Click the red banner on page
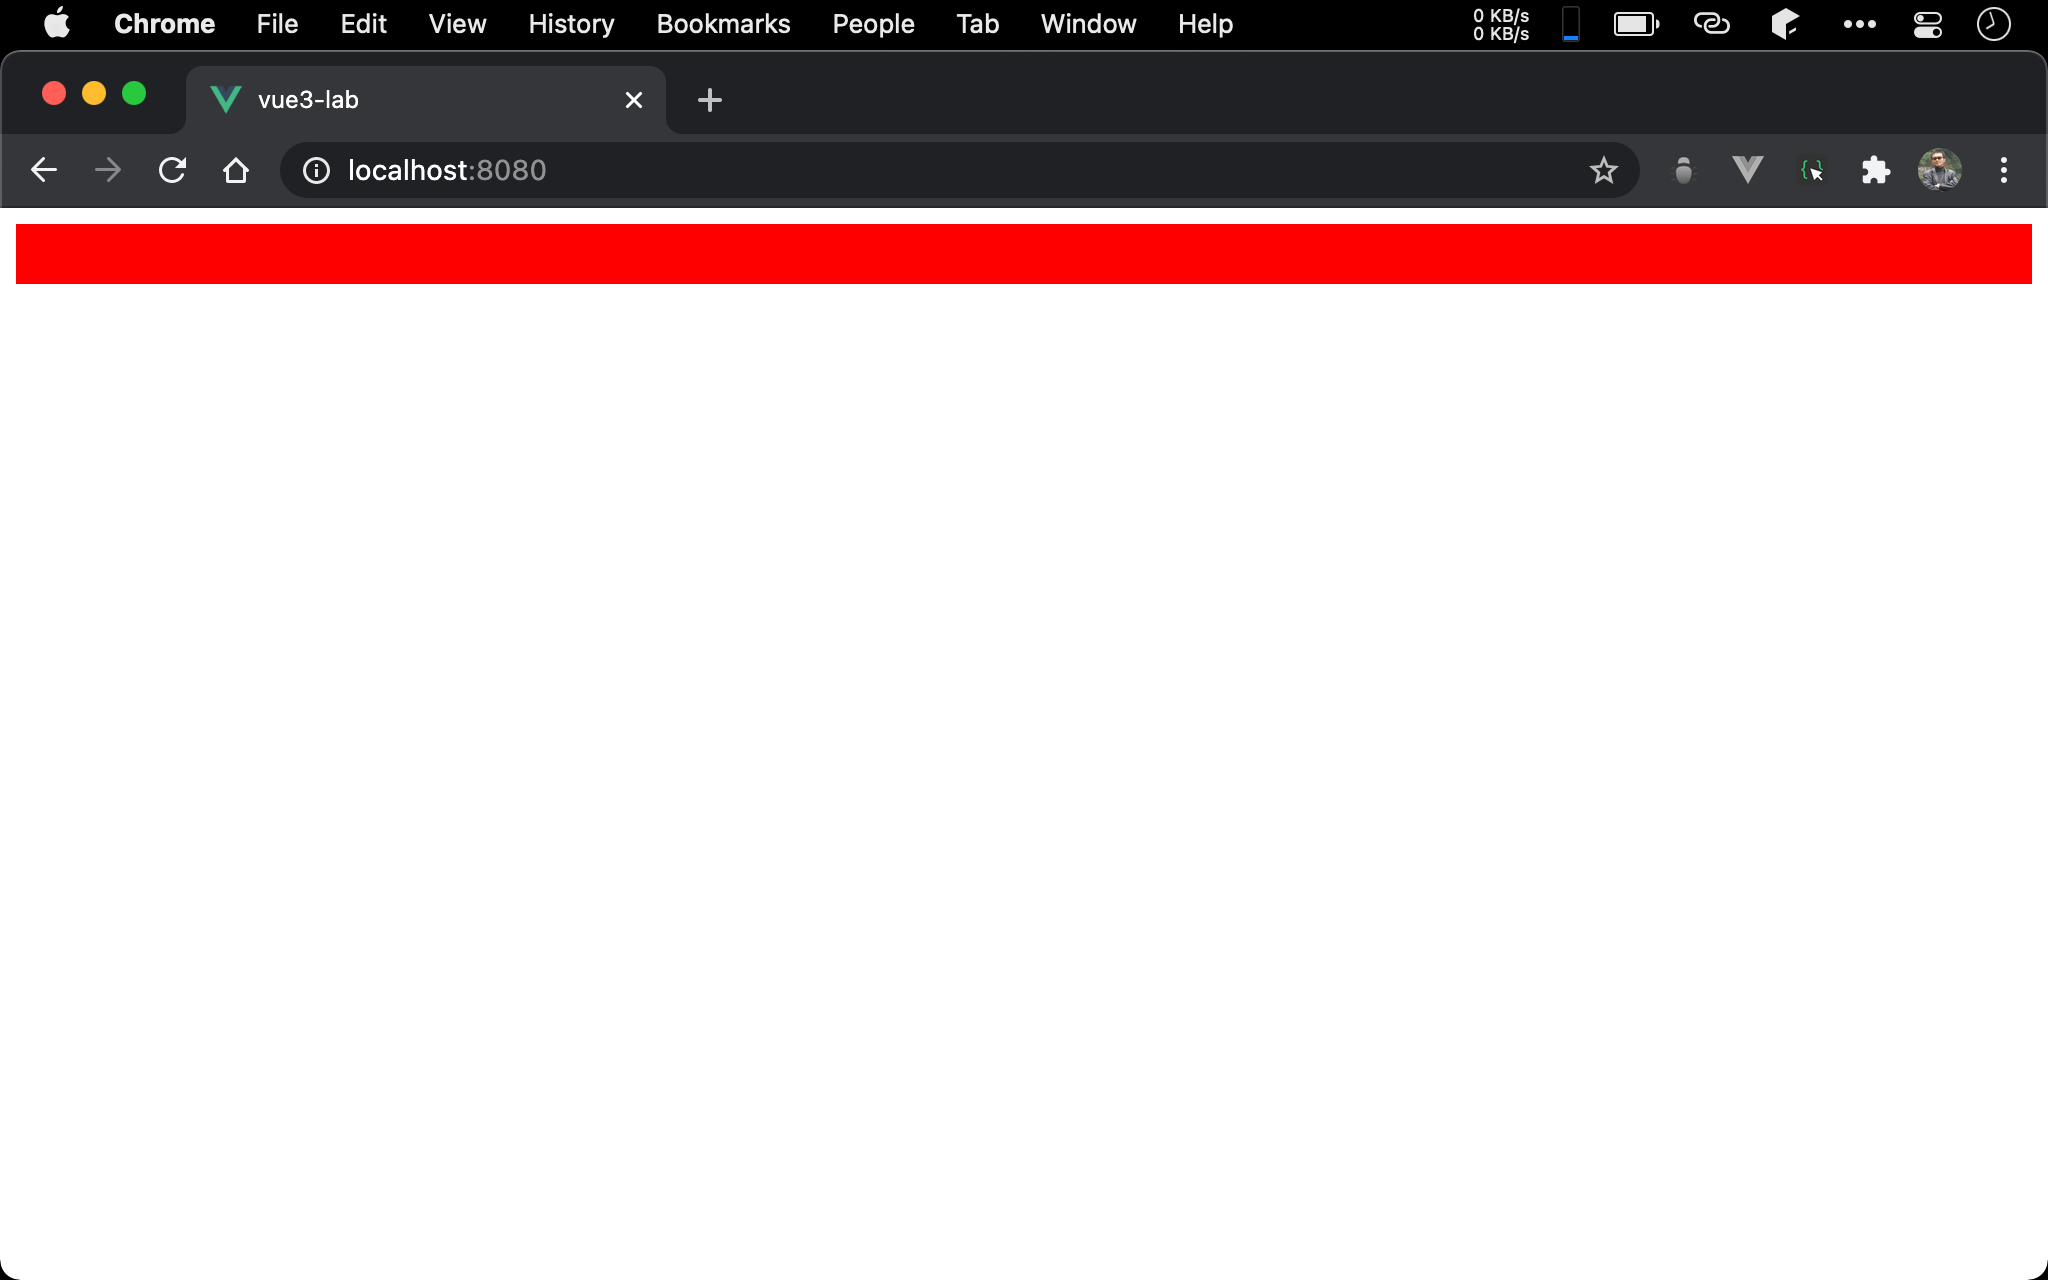Image resolution: width=2048 pixels, height=1280 pixels. [x=1023, y=254]
